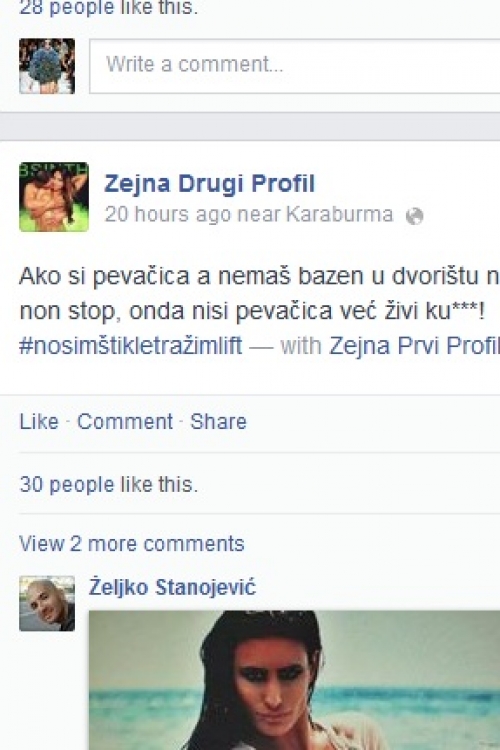Click Željko Stanojević's profile picture
Screen dimensions: 500x750
tap(47, 603)
